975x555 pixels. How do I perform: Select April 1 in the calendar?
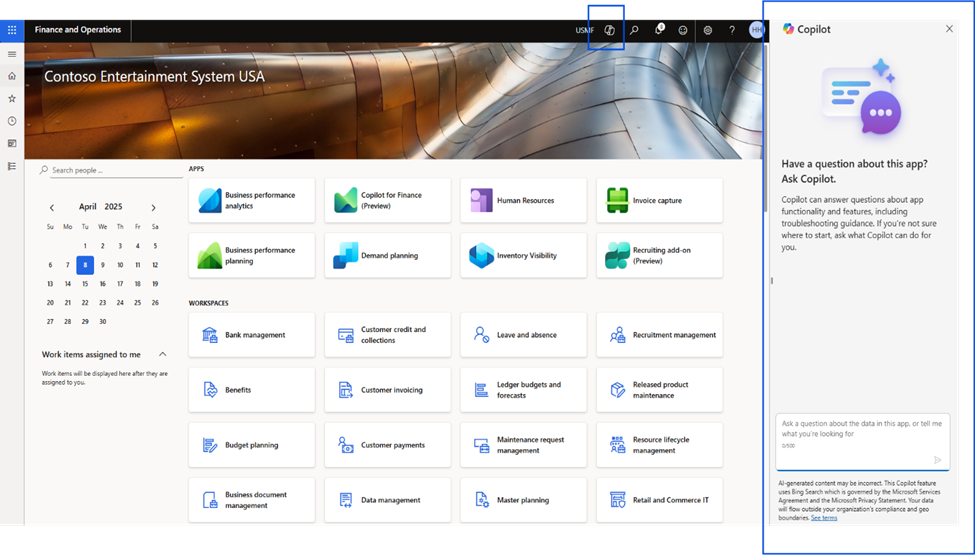click(85, 246)
